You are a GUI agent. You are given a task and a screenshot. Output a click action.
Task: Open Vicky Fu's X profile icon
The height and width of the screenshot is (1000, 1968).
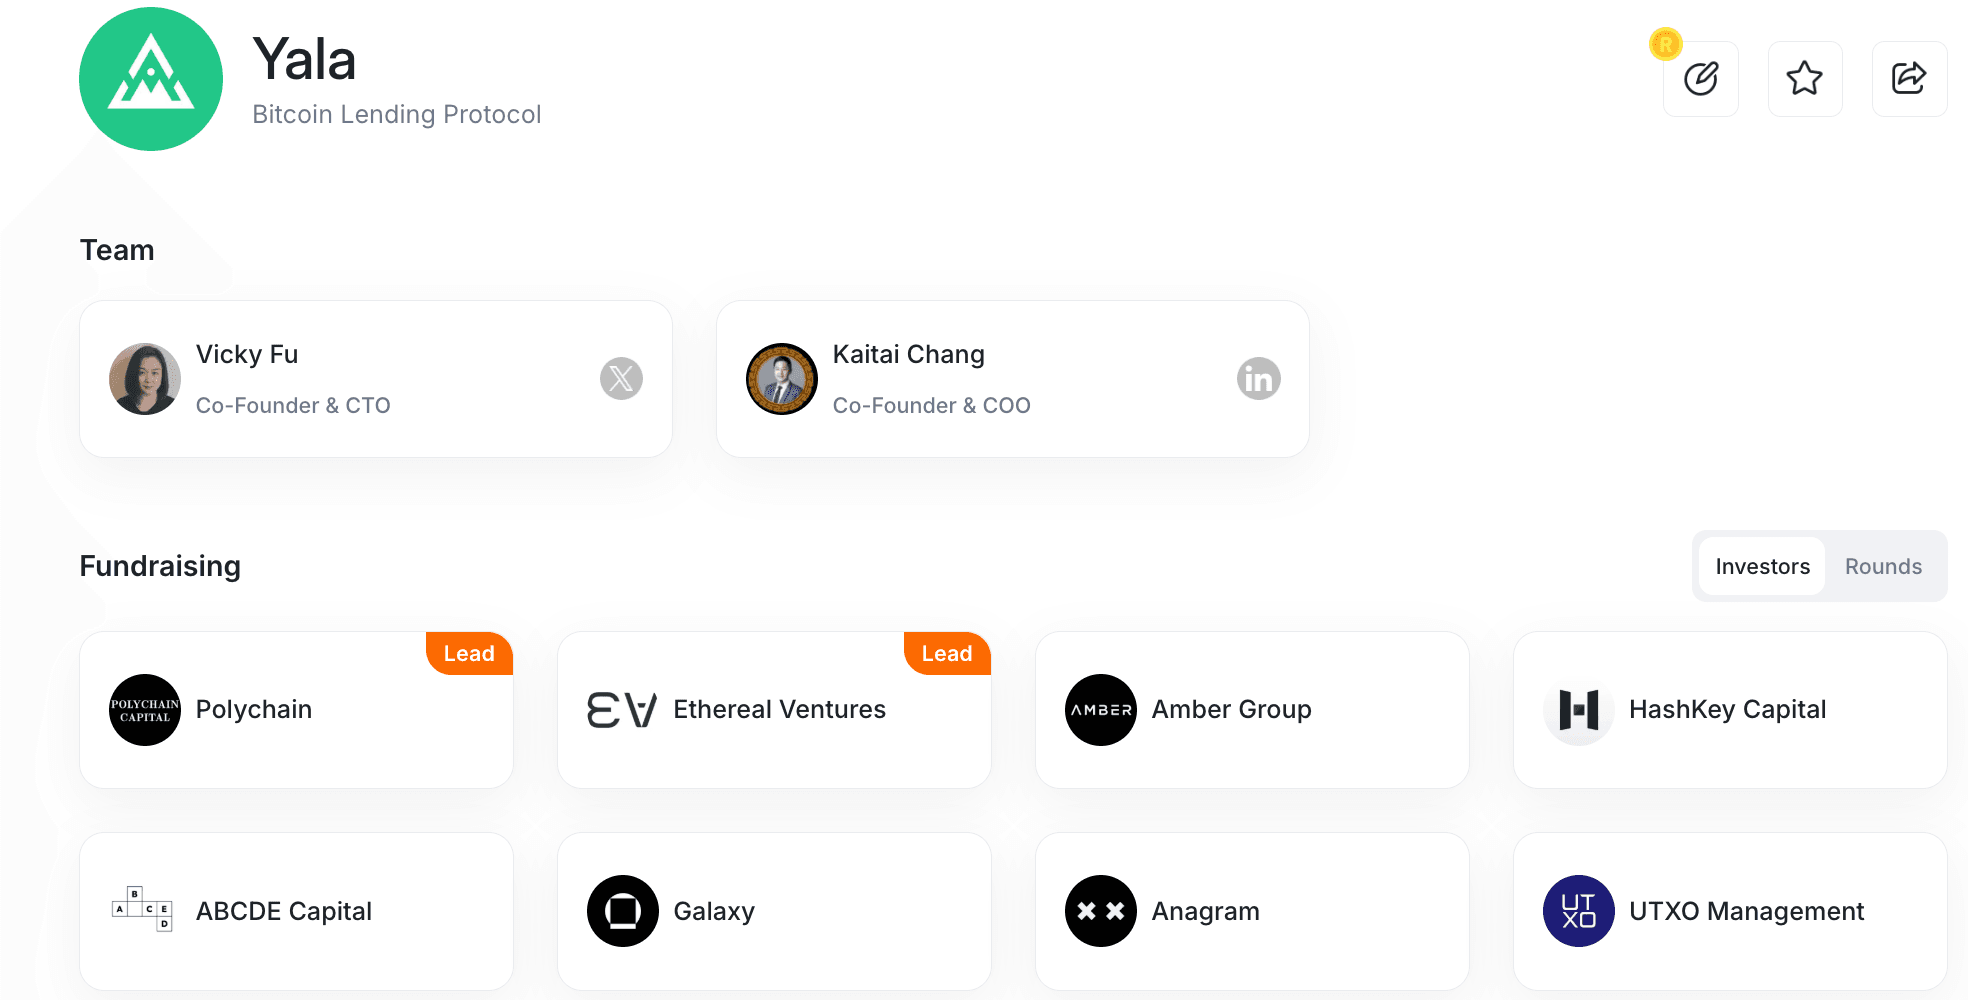pyautogui.click(x=621, y=379)
